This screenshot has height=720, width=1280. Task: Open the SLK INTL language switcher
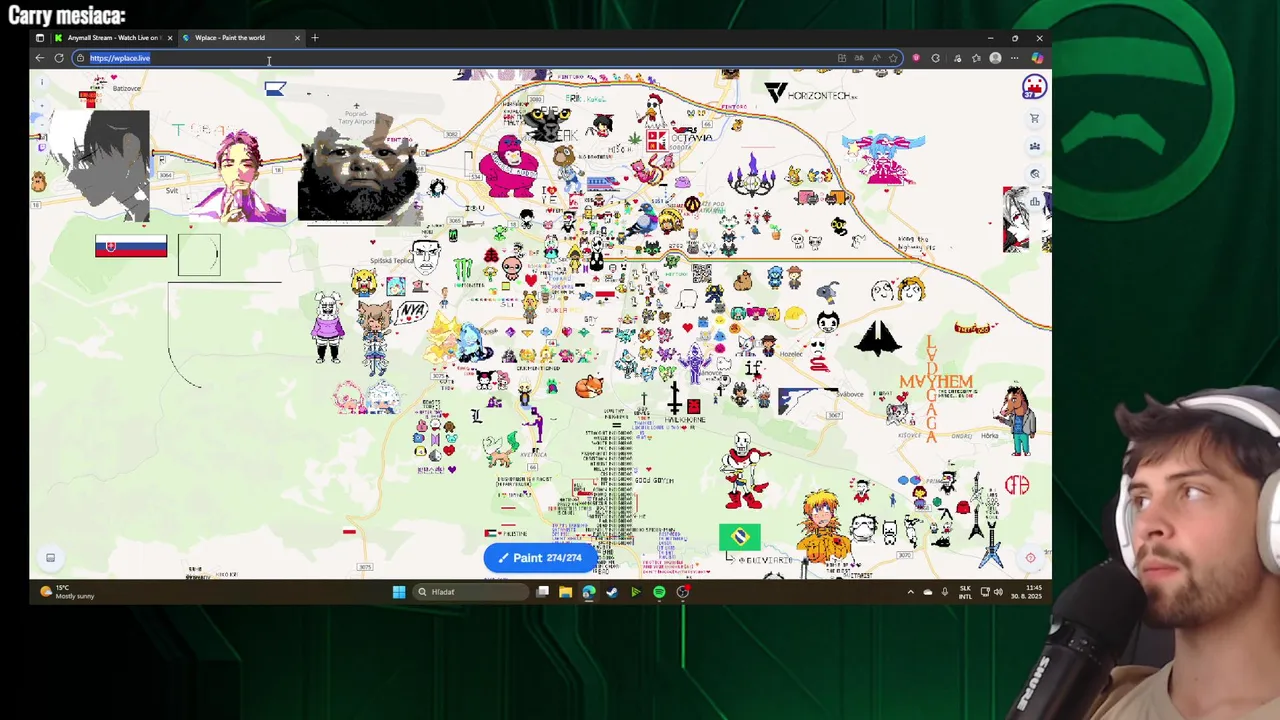coord(965,592)
